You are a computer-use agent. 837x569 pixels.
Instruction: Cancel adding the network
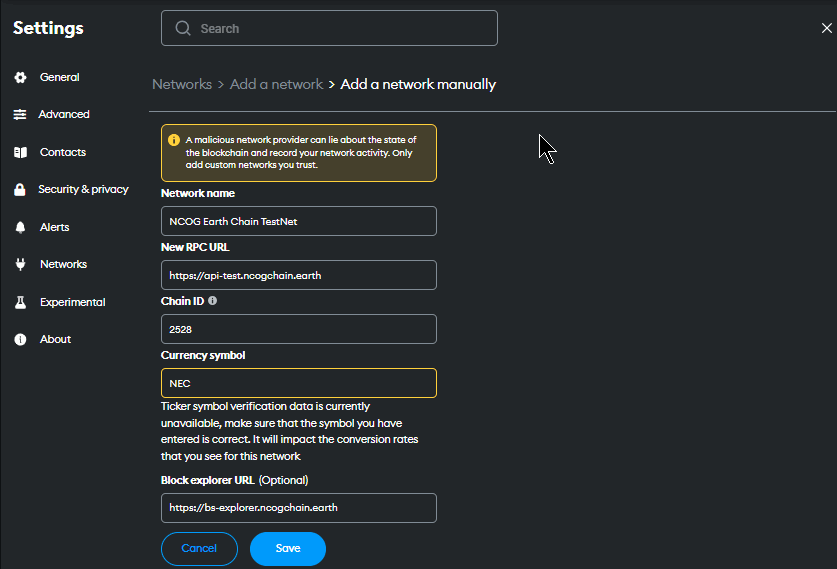[x=199, y=548]
